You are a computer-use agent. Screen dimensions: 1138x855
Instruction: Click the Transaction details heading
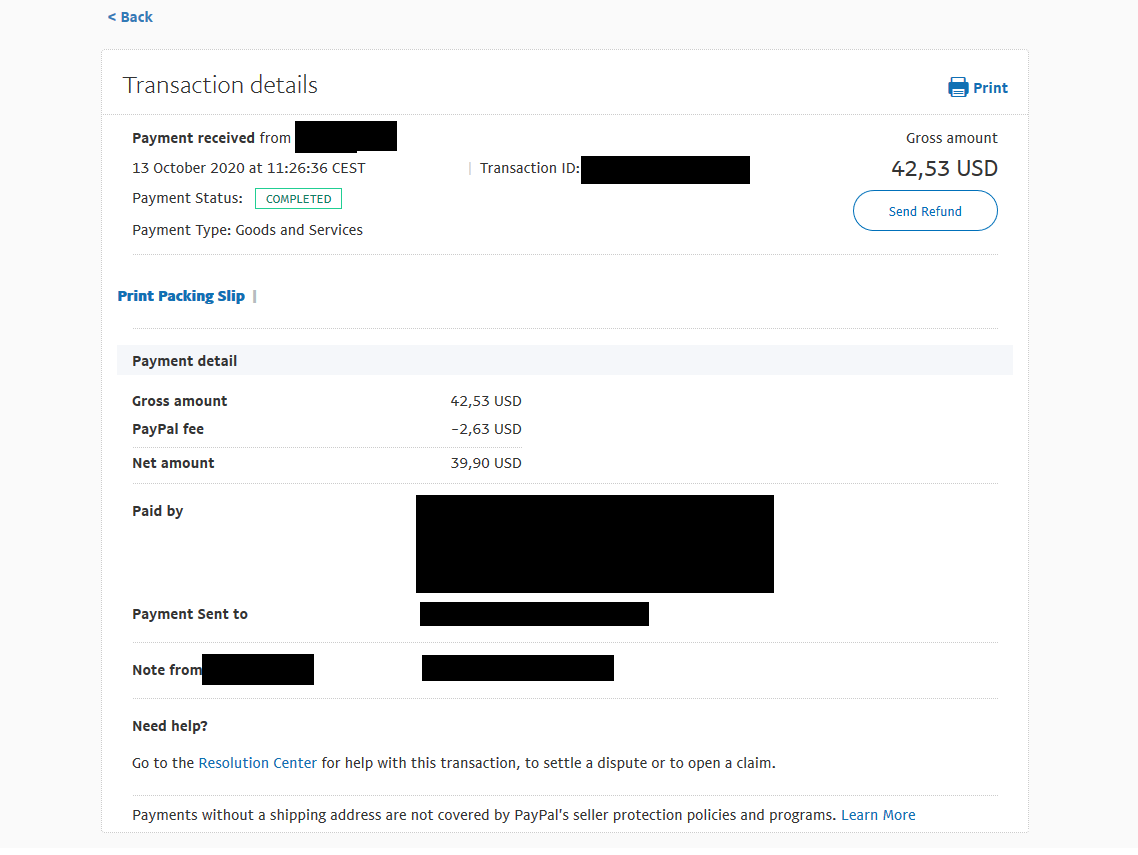220,85
